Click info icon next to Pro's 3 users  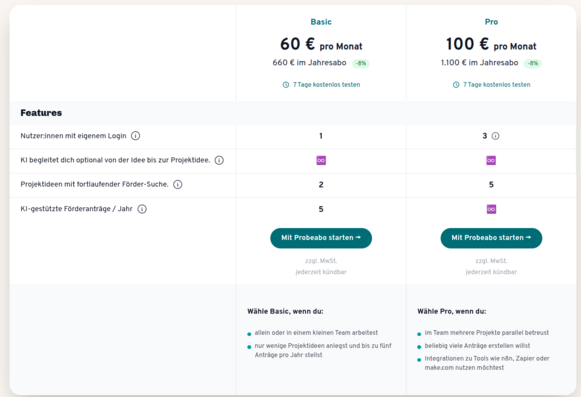click(x=495, y=136)
